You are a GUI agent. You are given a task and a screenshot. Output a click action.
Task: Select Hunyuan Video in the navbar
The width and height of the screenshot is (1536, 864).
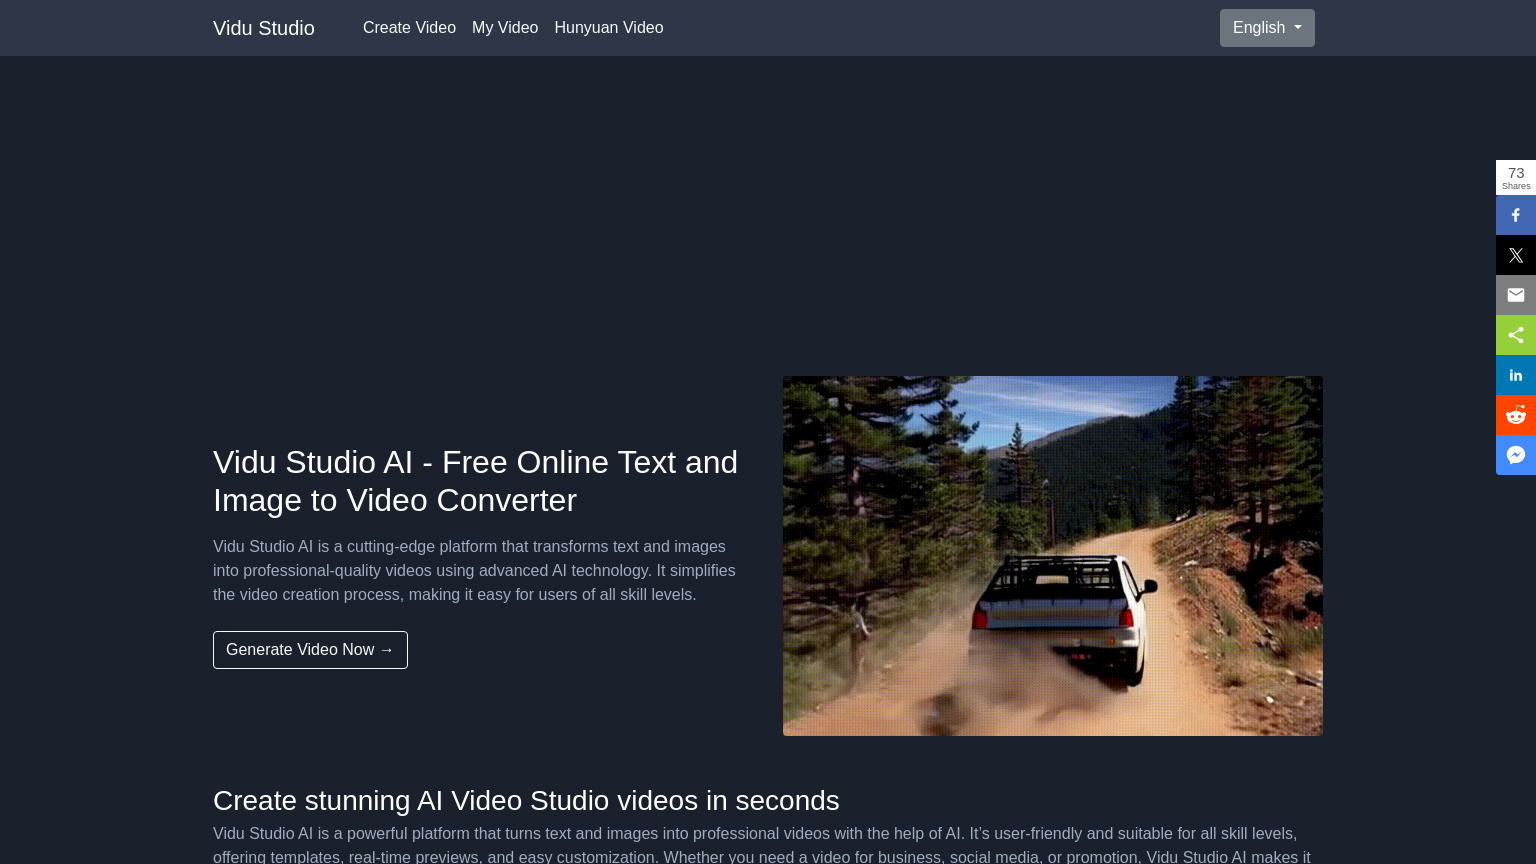608,28
